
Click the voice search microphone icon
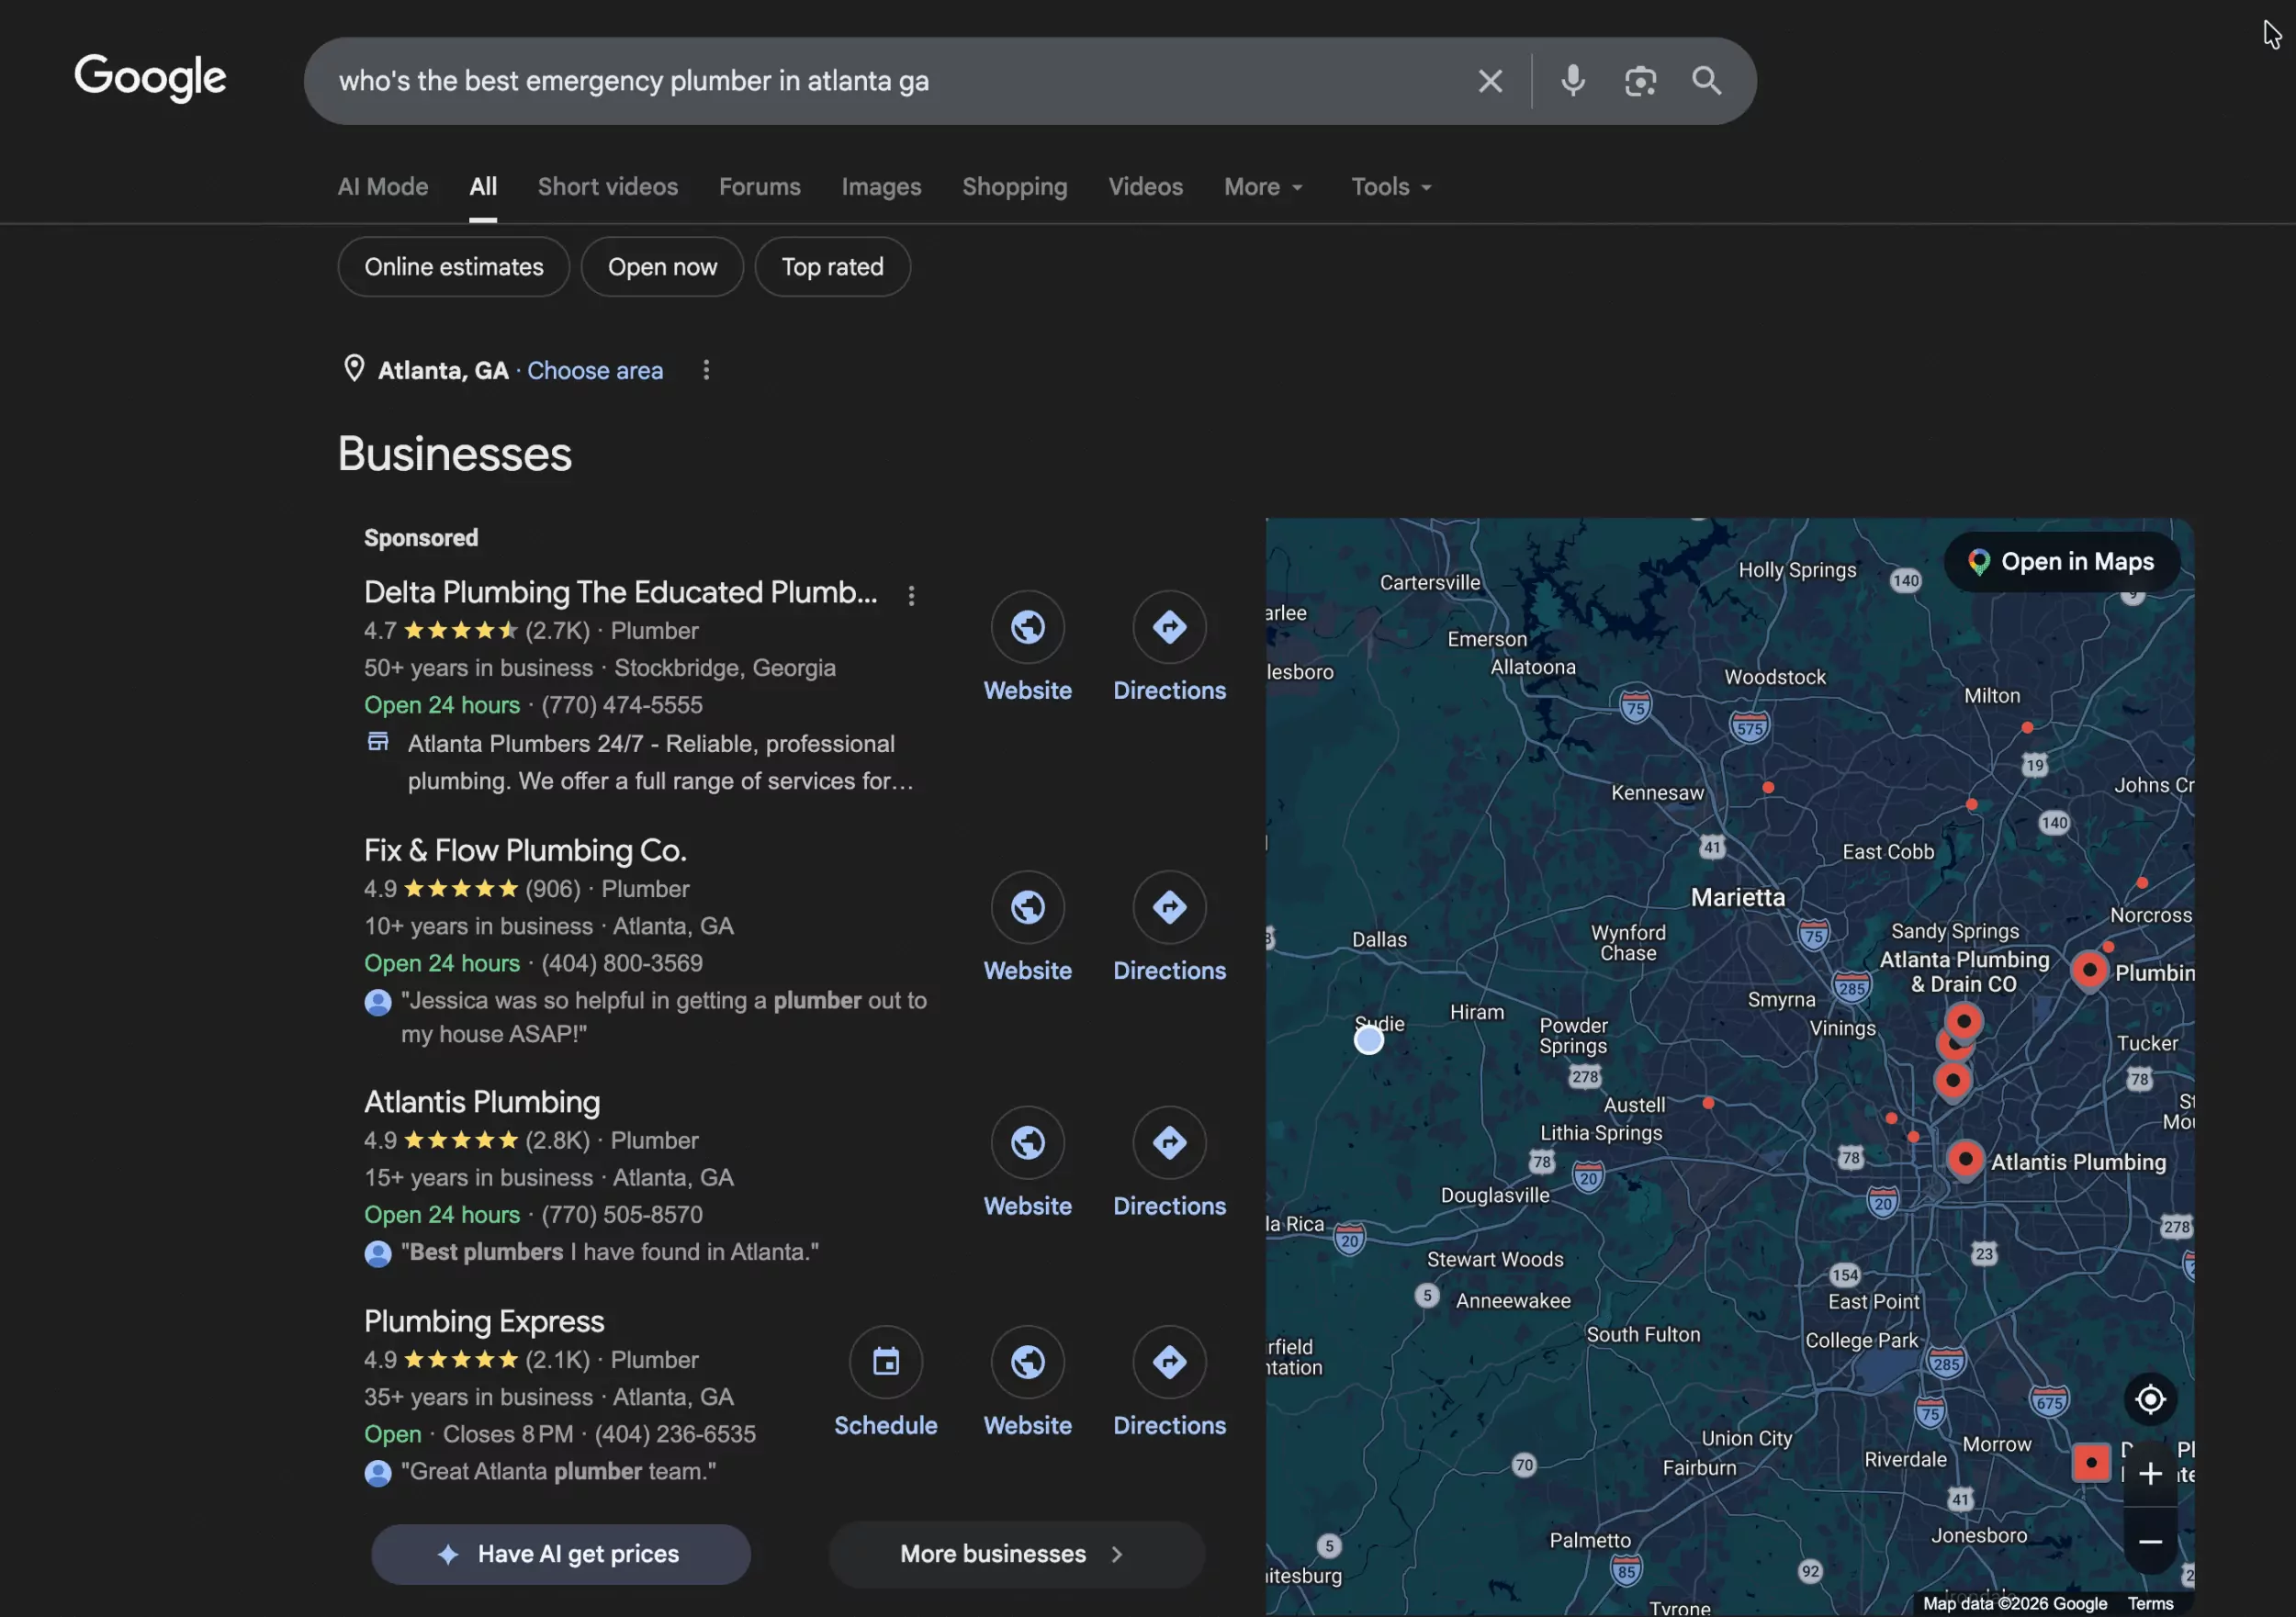(x=1572, y=81)
